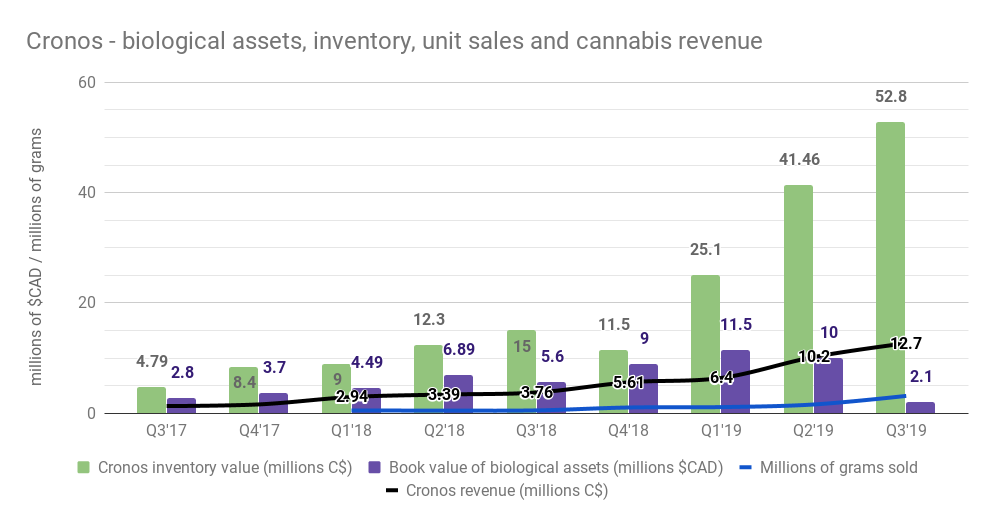Click the green legend swatch for Cronos inventory value
The width and height of the screenshot is (995, 526).
[x=83, y=468]
